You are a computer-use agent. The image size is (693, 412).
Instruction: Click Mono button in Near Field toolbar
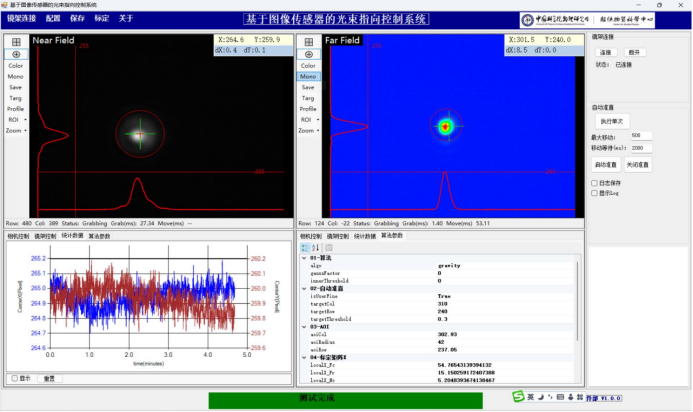coord(15,76)
